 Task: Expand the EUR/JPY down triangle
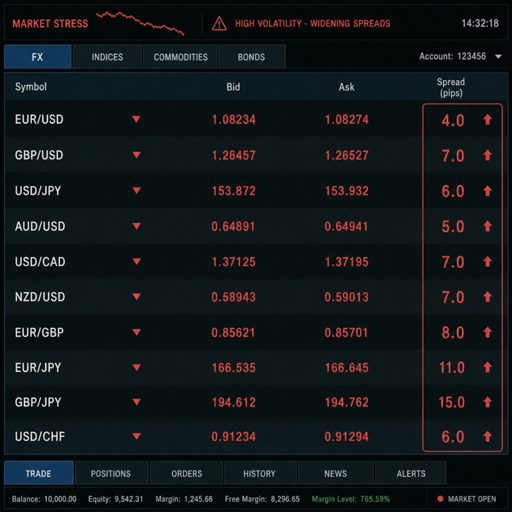[x=136, y=367]
